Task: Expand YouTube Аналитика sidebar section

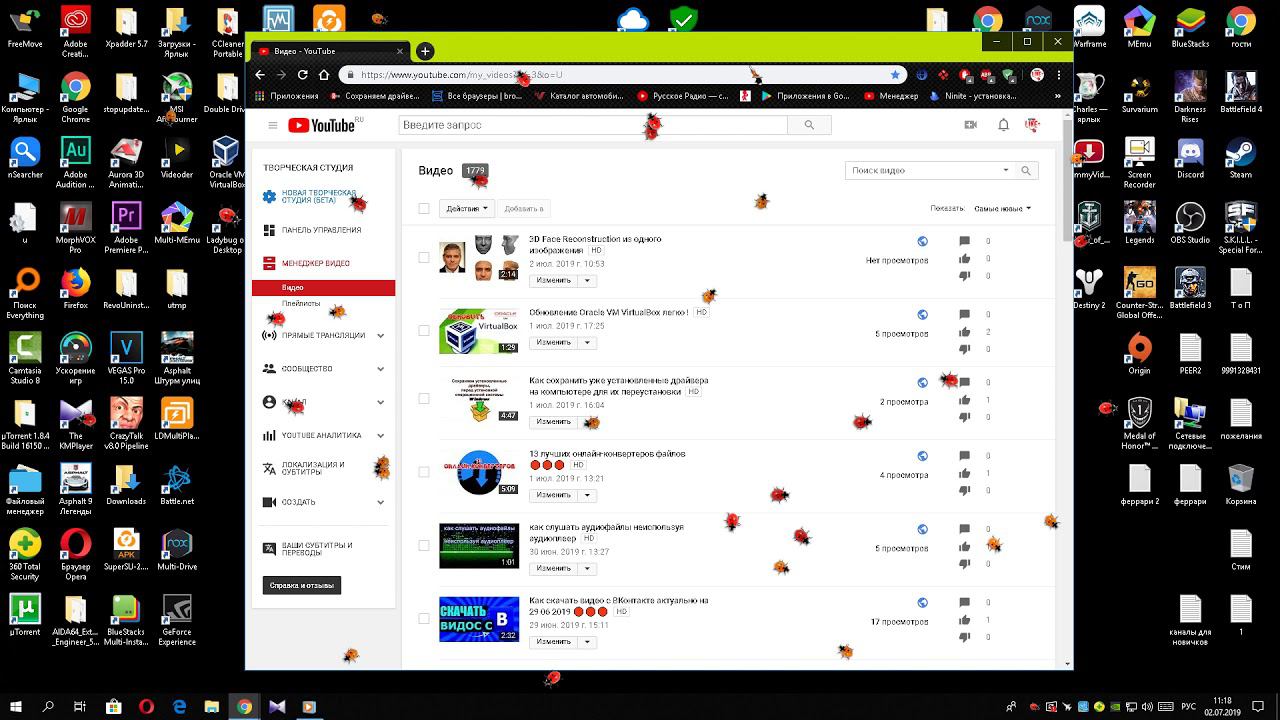Action: [x=381, y=436]
